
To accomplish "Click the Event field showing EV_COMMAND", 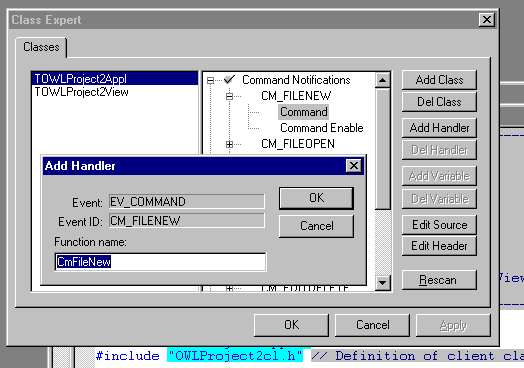I will tap(186, 202).
